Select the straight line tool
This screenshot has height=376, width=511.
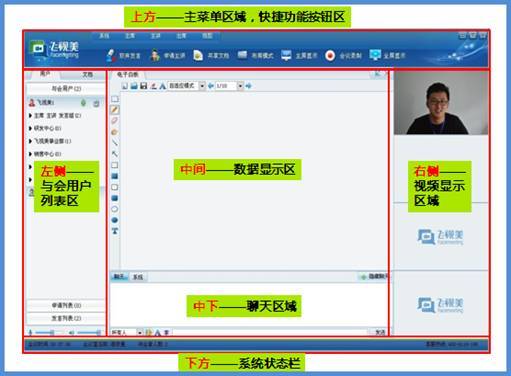(115, 143)
